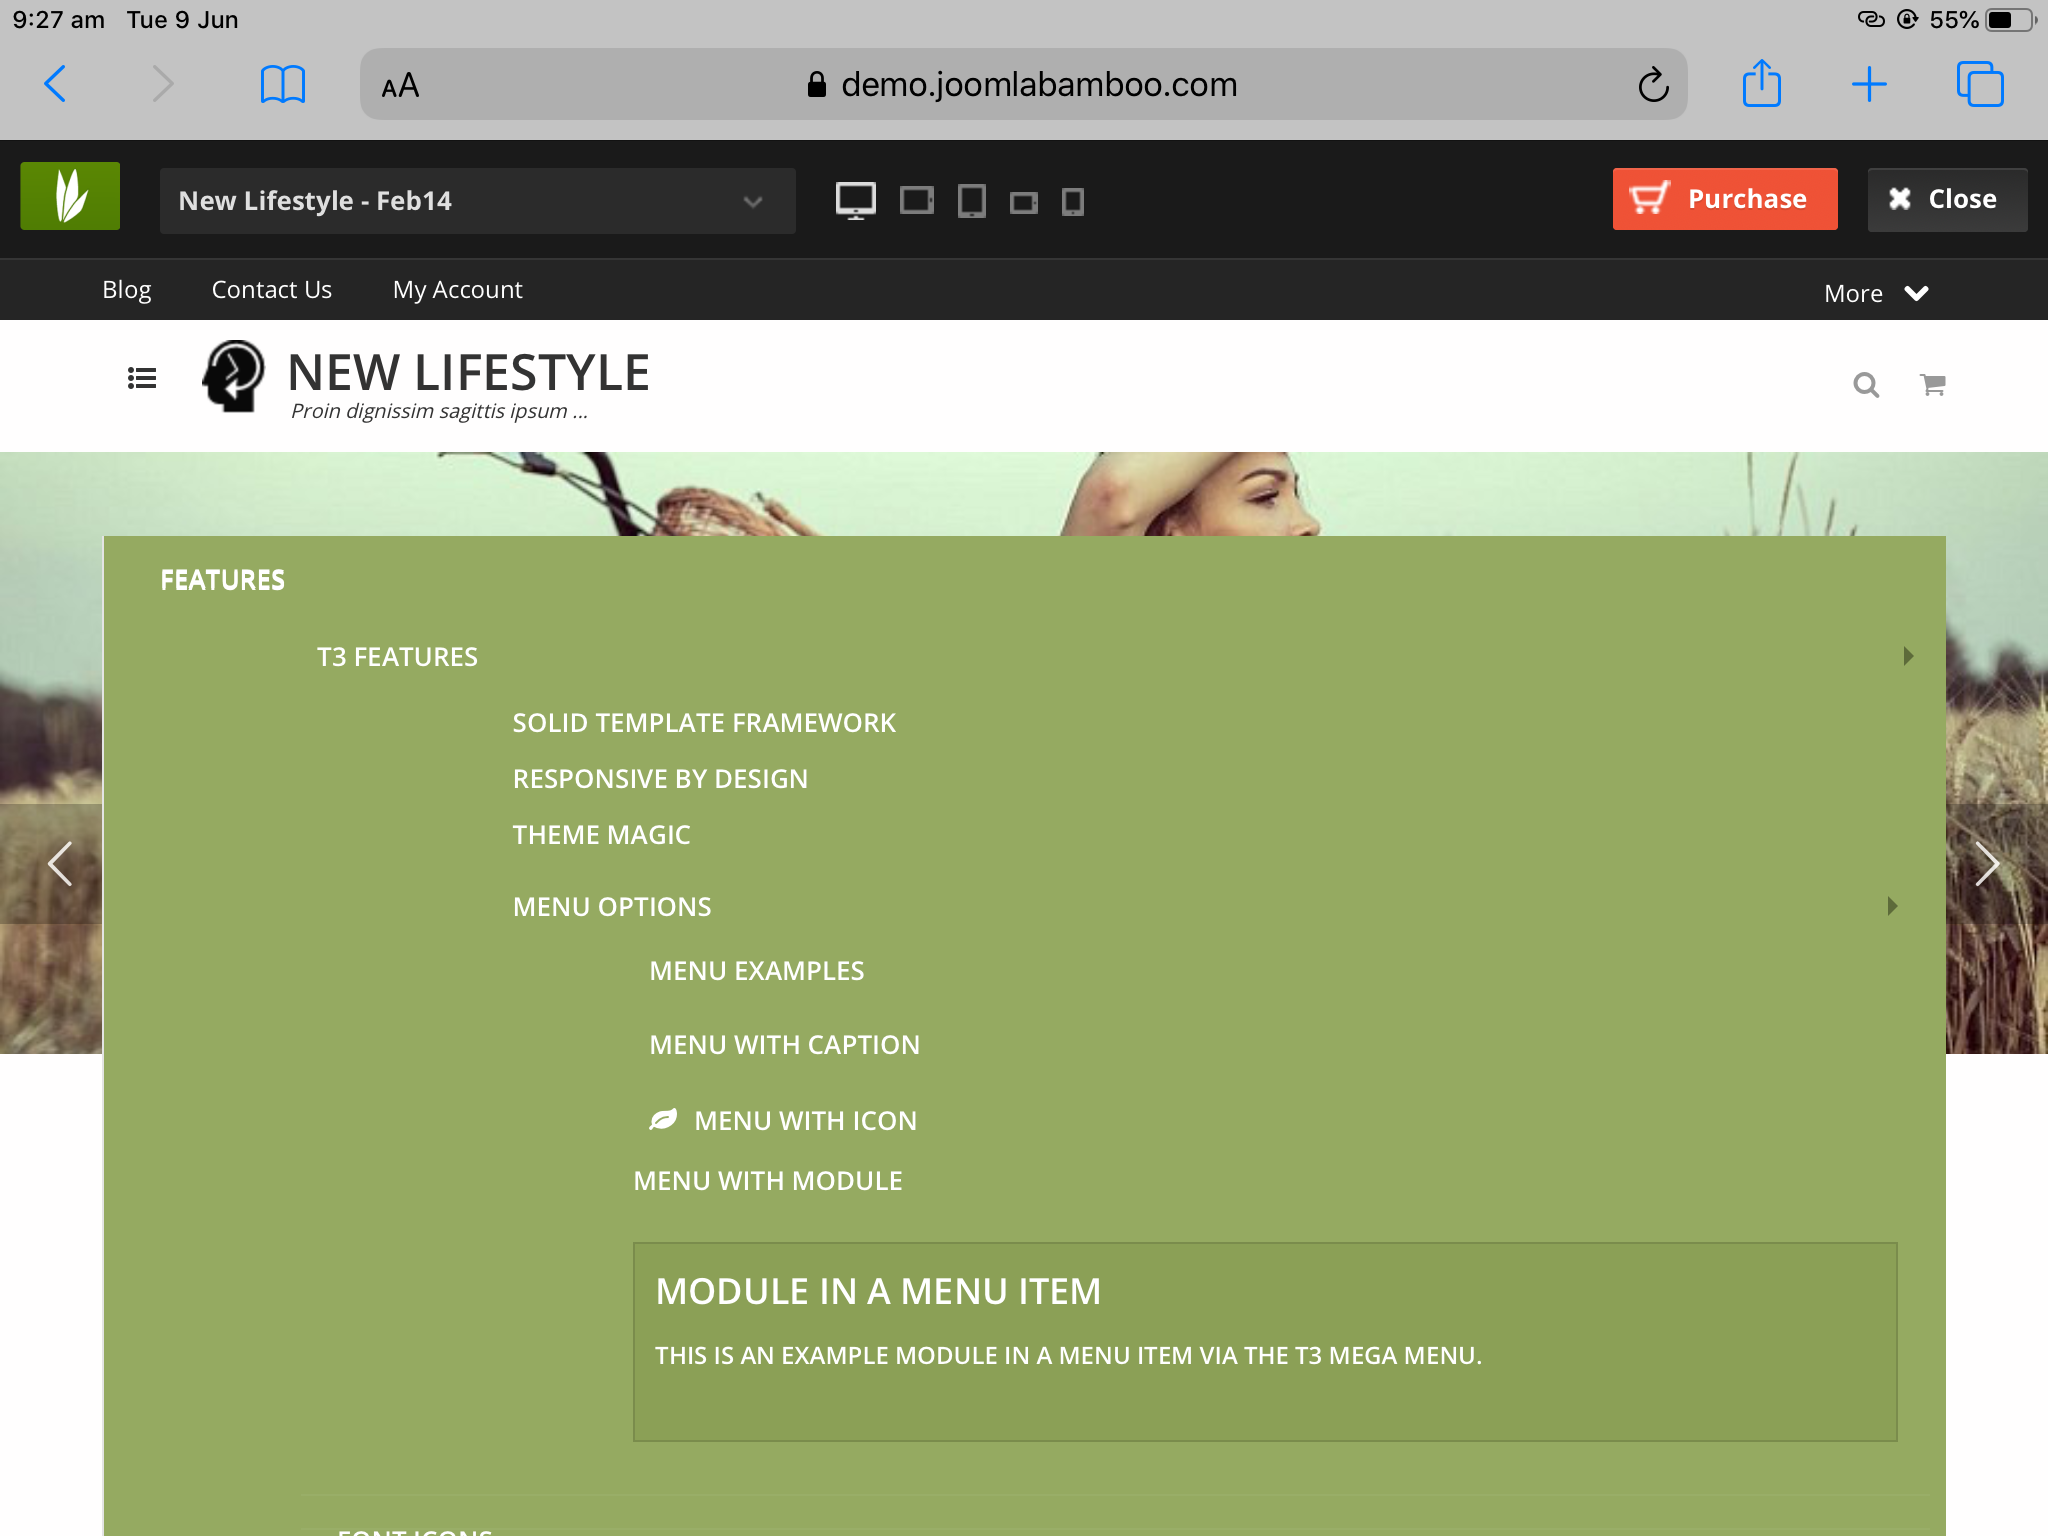The width and height of the screenshot is (2048, 1536).
Task: Click the Joomlabamboo green leaf logo
Action: tap(70, 196)
